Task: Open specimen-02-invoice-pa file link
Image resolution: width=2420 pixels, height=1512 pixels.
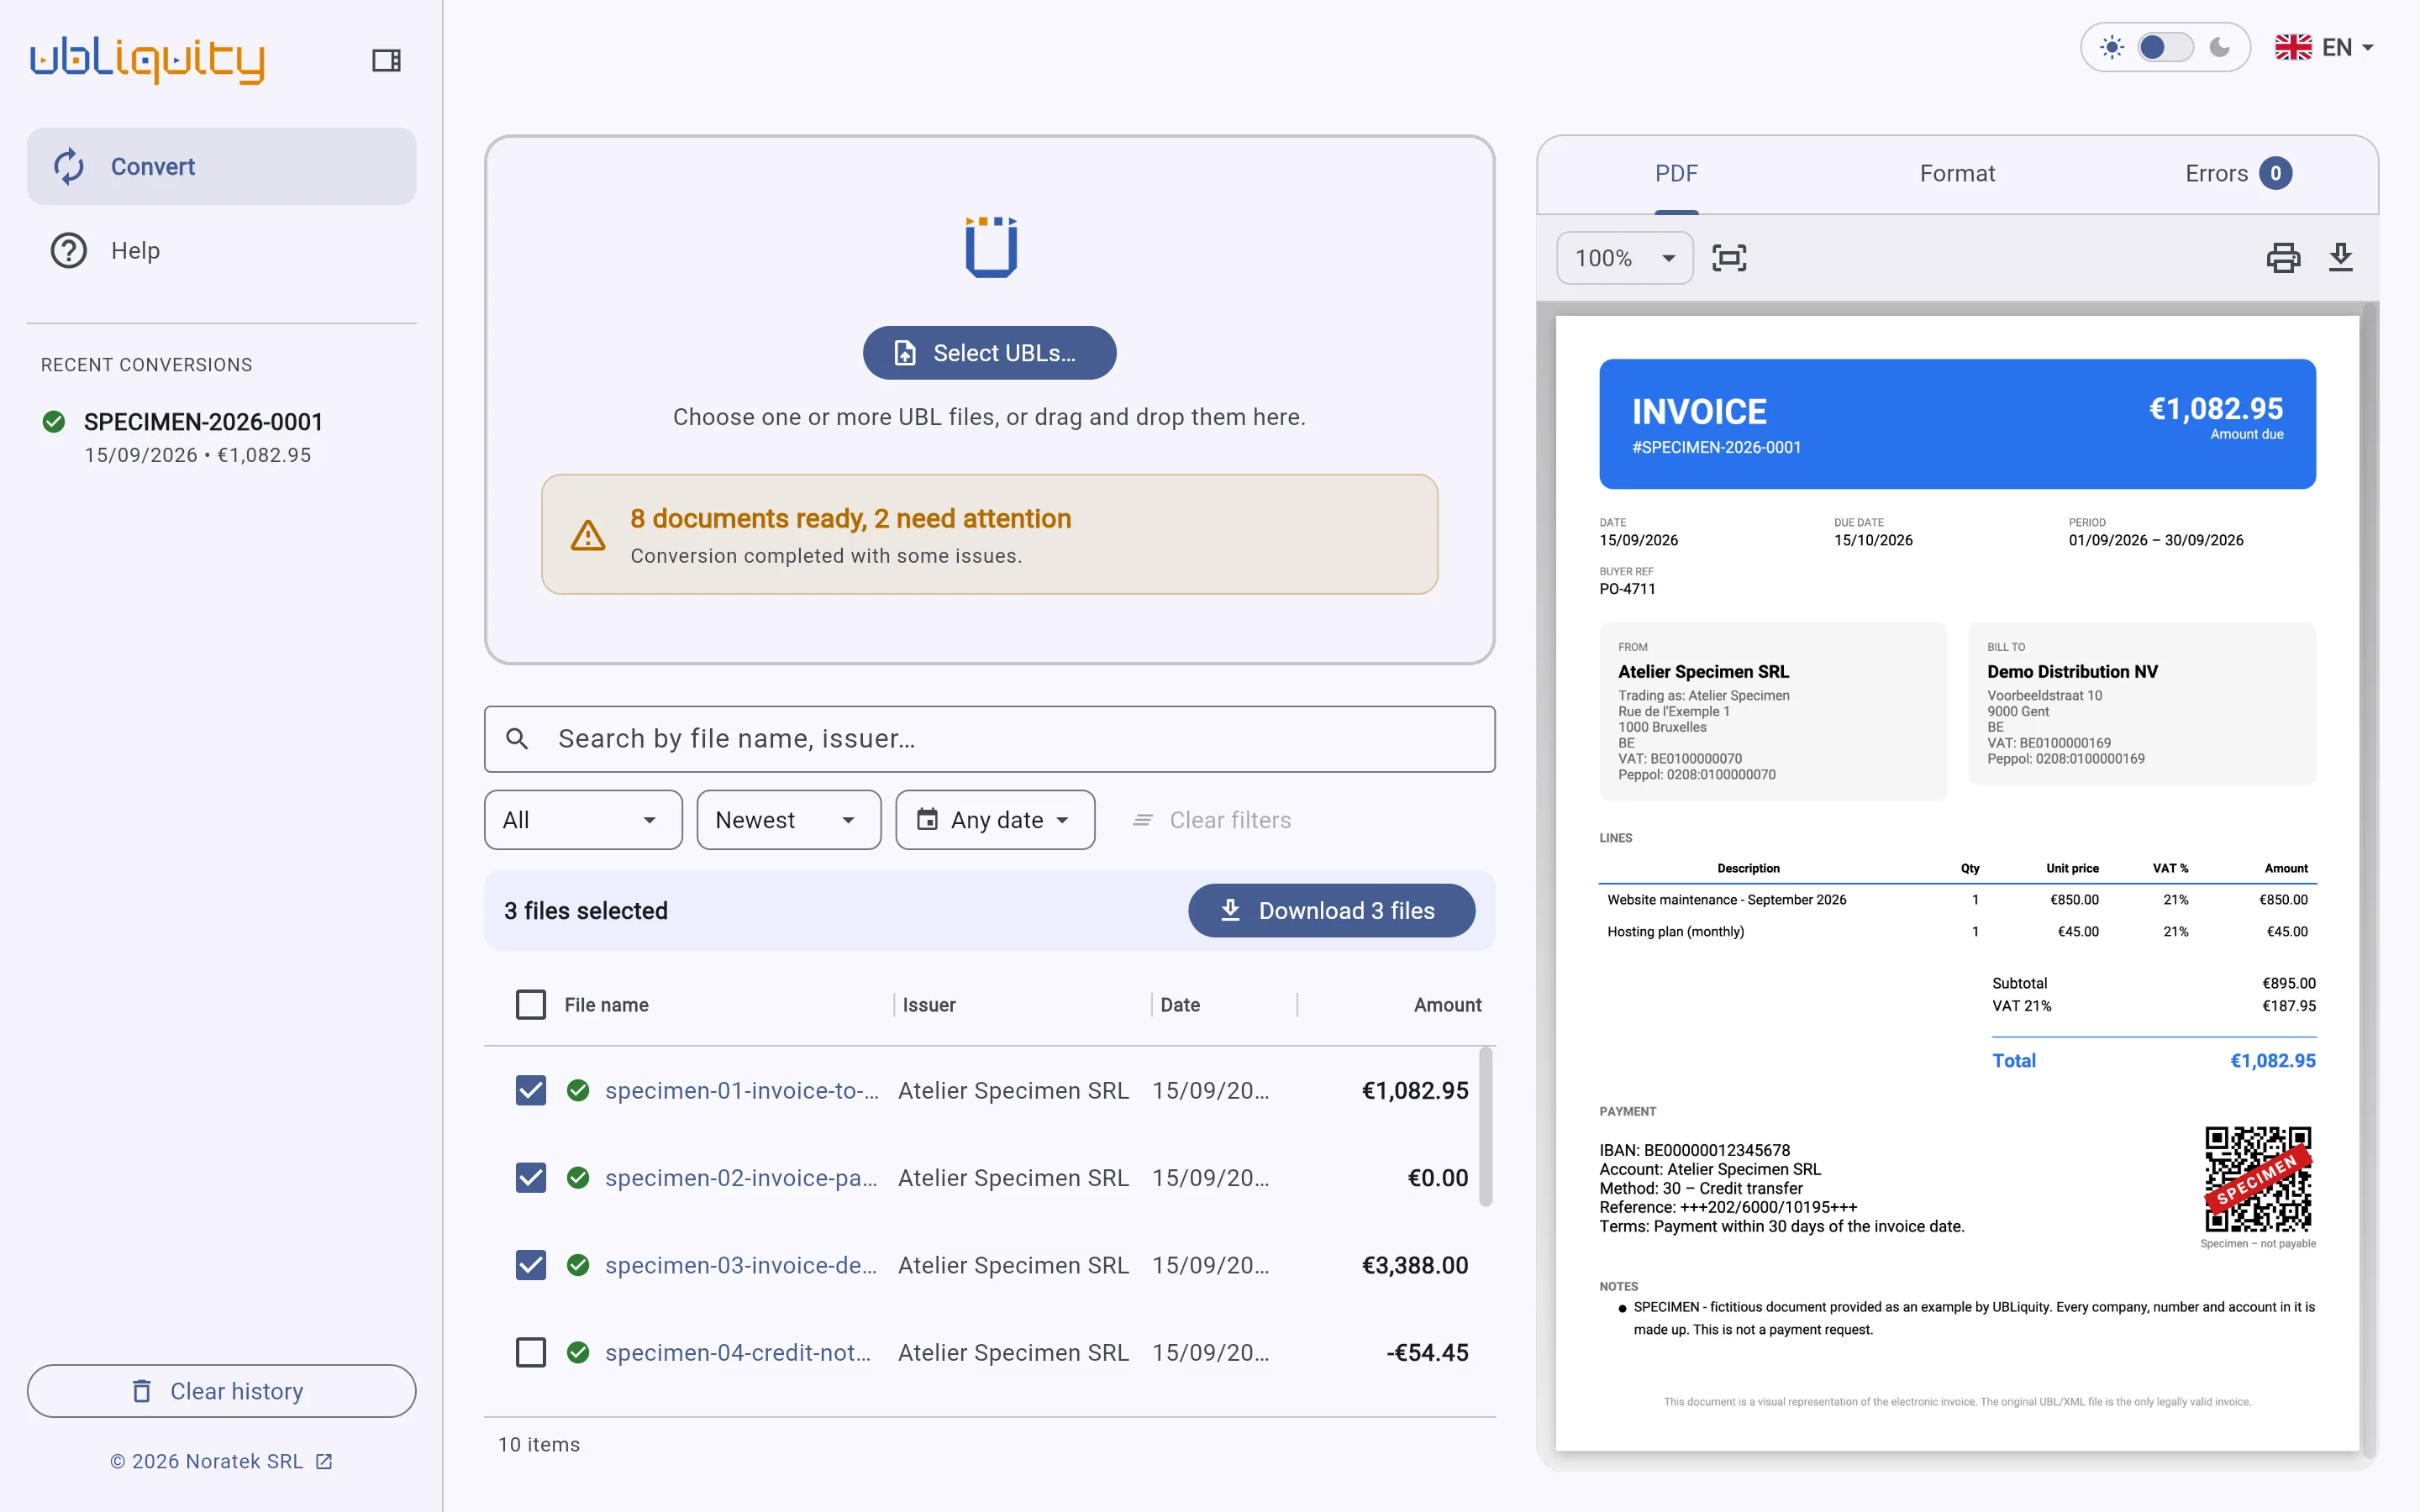Action: click(x=742, y=1178)
